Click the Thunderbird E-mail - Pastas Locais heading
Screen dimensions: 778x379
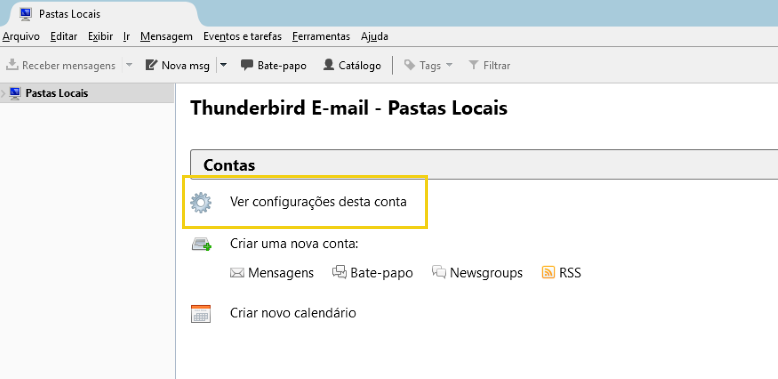pyautogui.click(x=349, y=108)
